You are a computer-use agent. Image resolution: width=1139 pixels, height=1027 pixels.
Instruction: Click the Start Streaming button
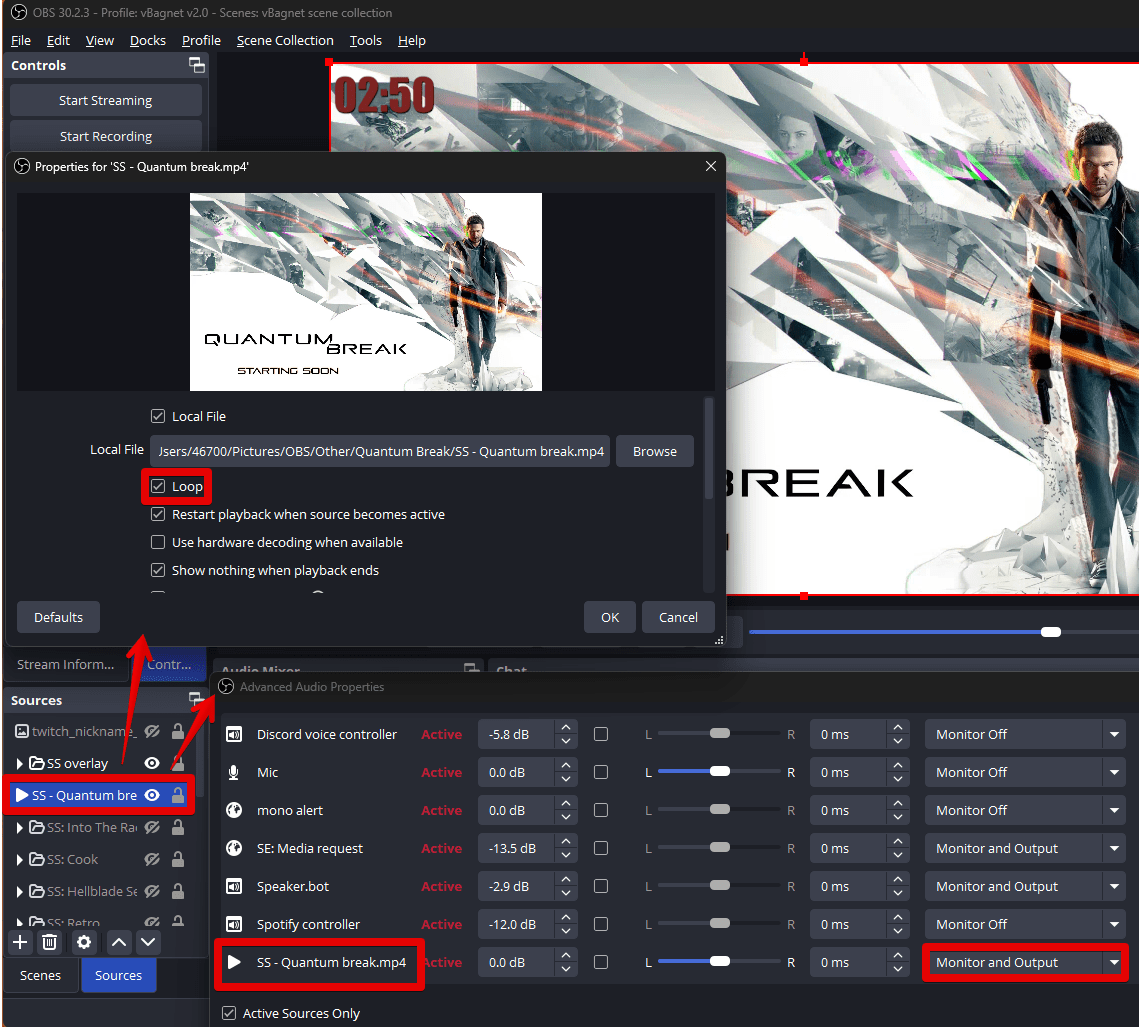tap(106, 100)
